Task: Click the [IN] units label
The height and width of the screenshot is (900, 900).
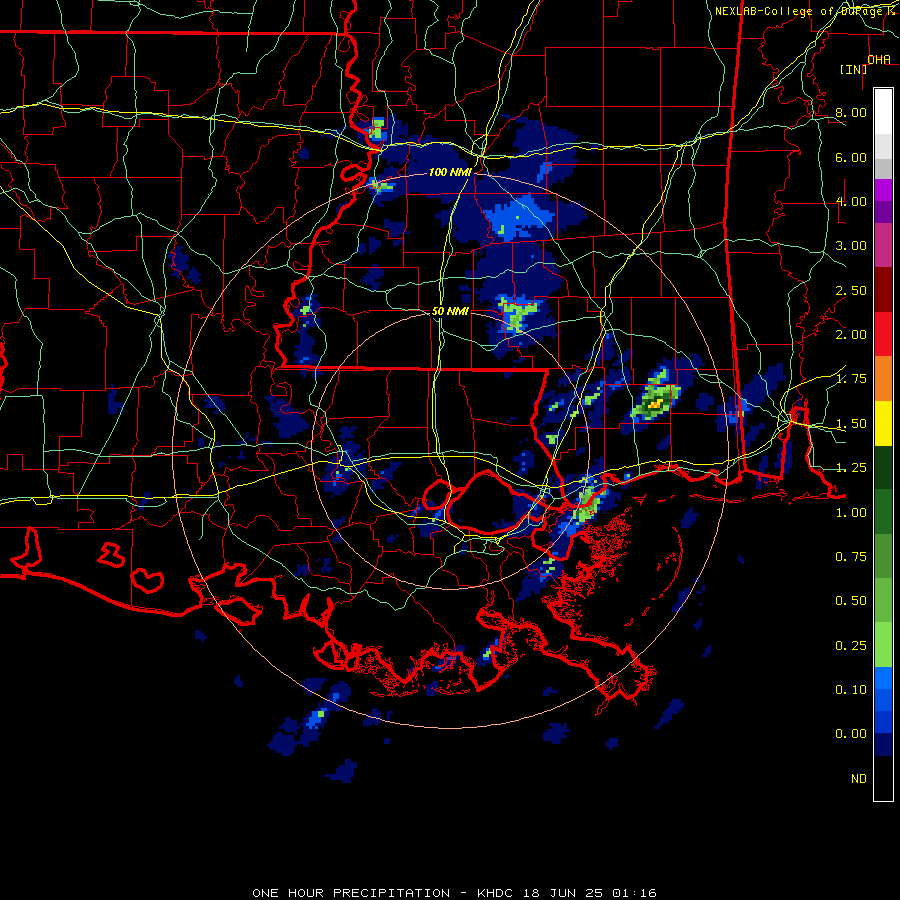Action: click(x=853, y=69)
